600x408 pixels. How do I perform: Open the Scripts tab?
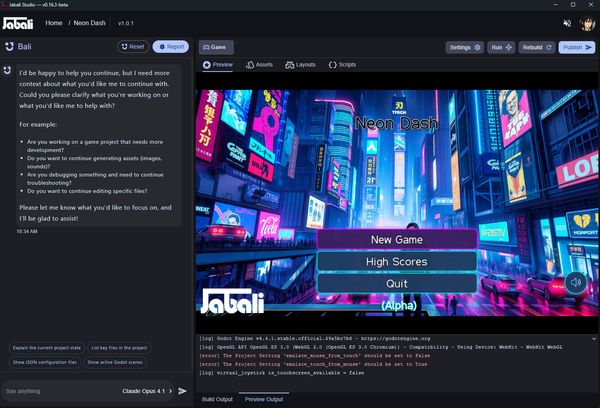342,64
